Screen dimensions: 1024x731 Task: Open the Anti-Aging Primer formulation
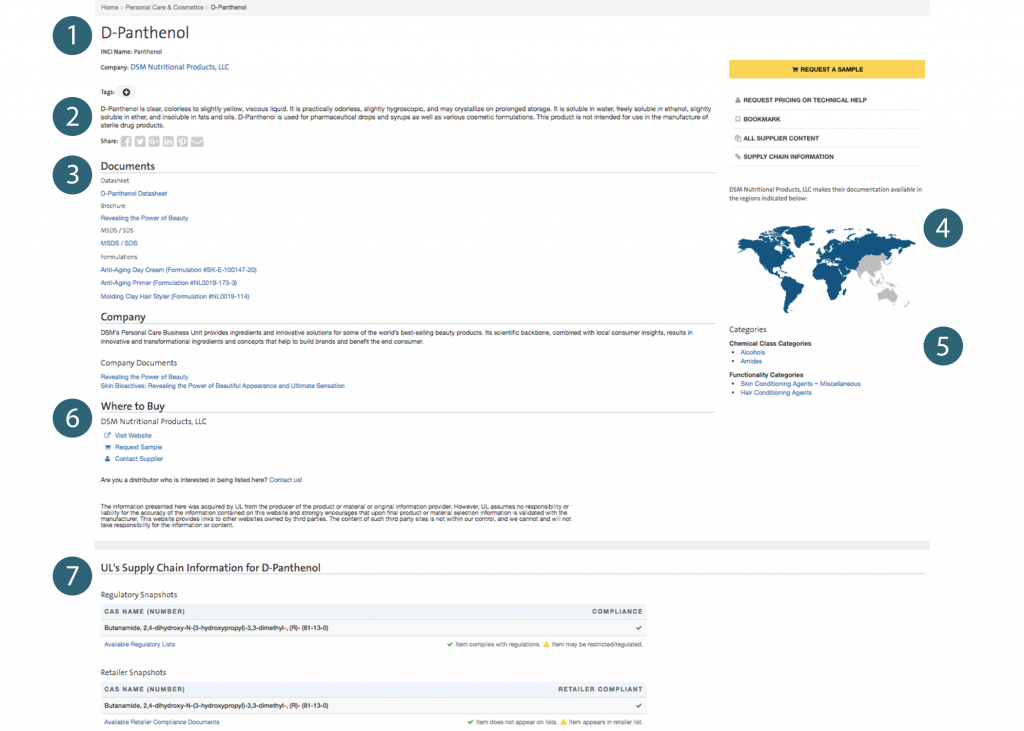pos(168,283)
